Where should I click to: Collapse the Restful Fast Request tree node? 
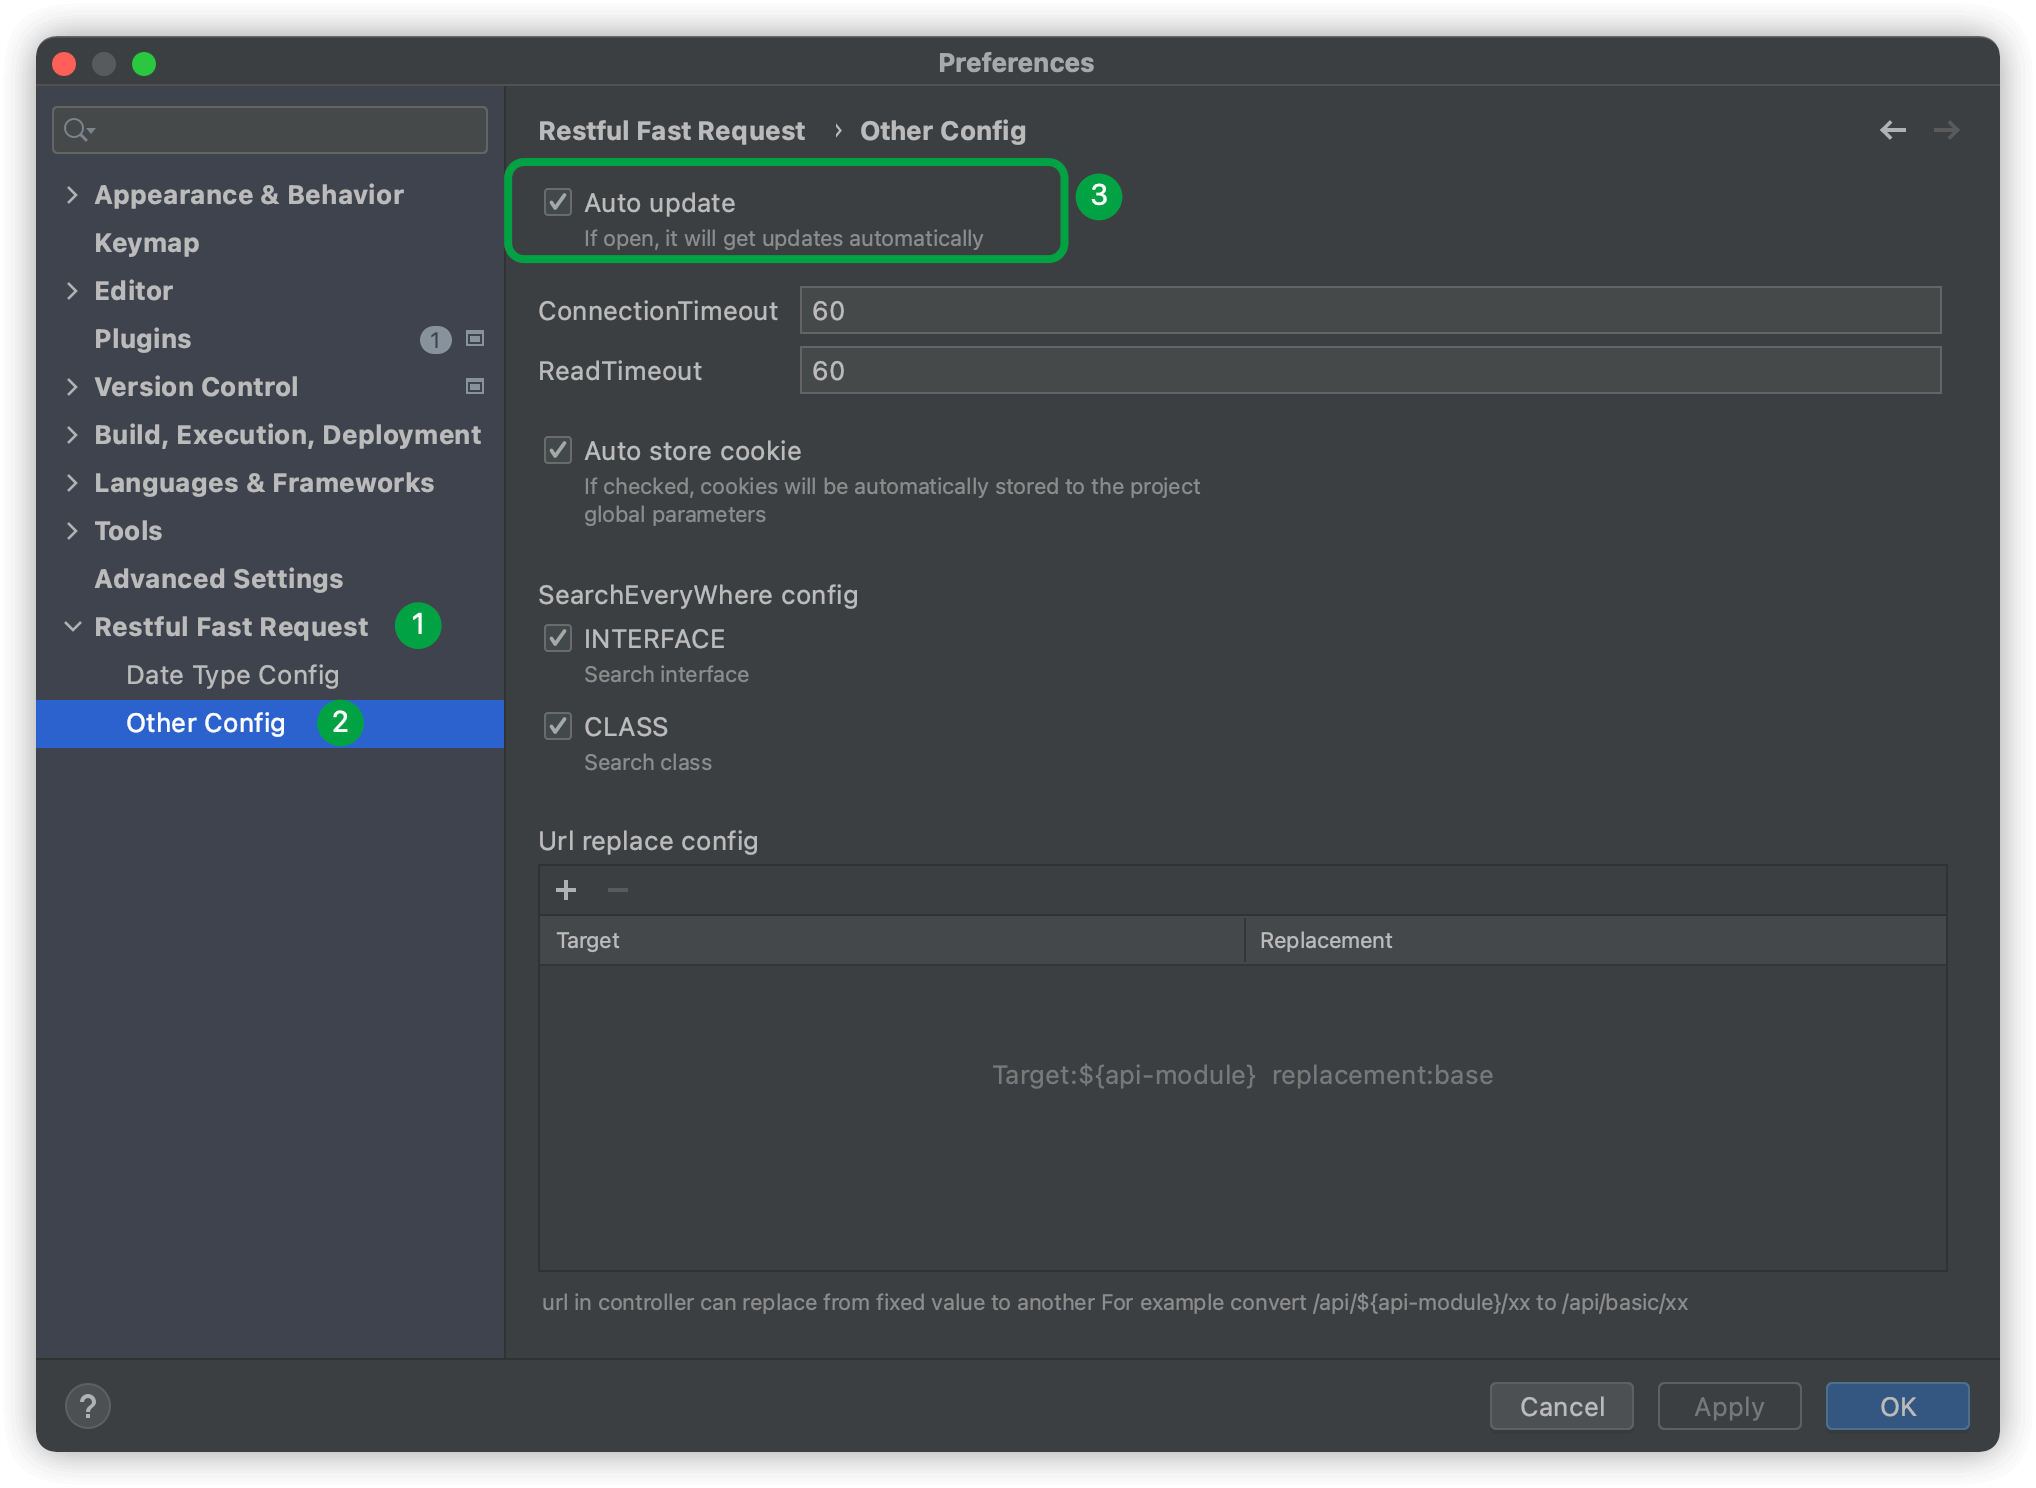point(72,627)
